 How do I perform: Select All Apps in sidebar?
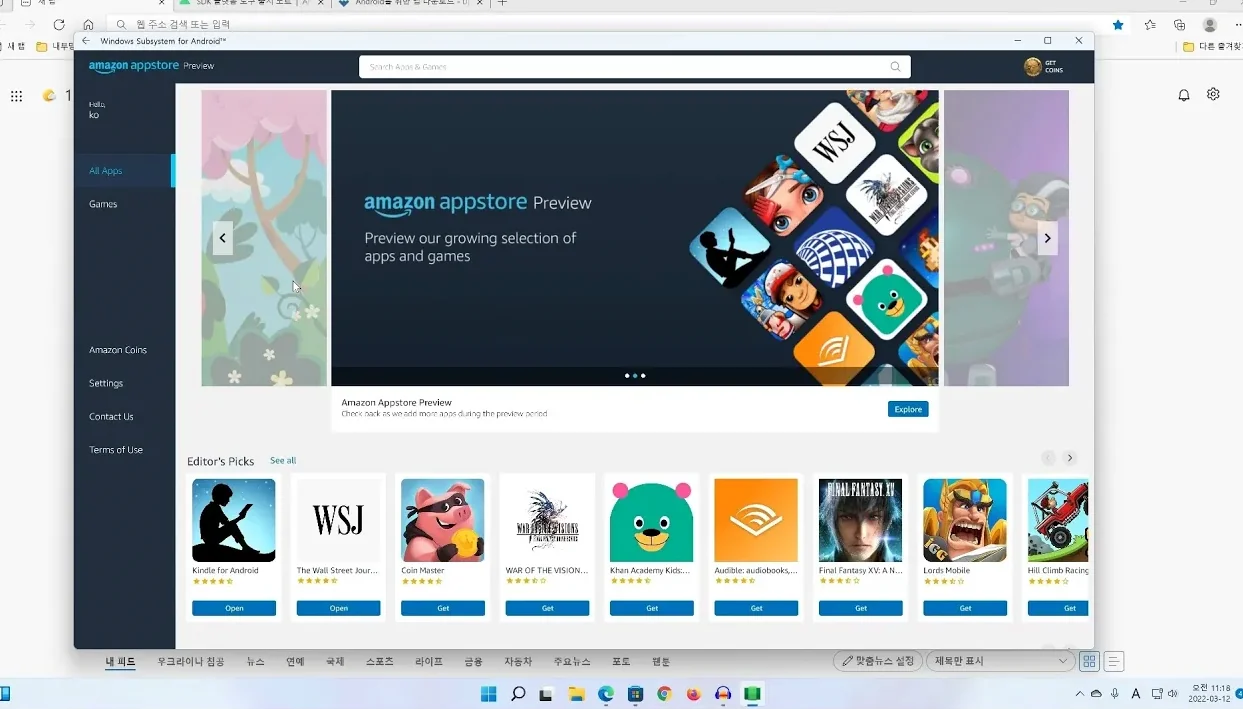tap(124, 171)
